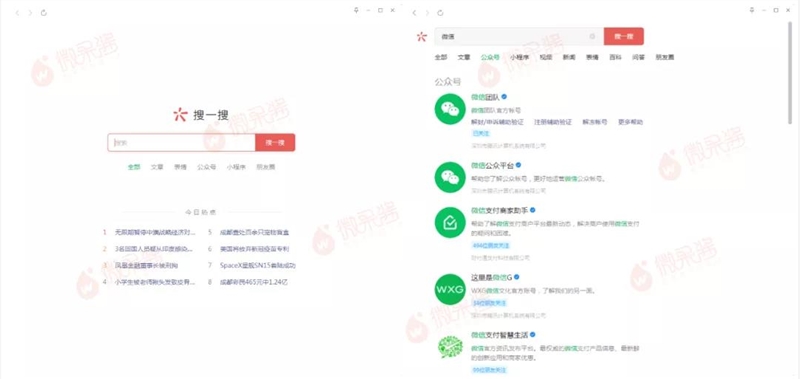Open hot topic 1 about 中澳战略经济
The width and height of the screenshot is (800, 379).
pyautogui.click(x=155, y=232)
